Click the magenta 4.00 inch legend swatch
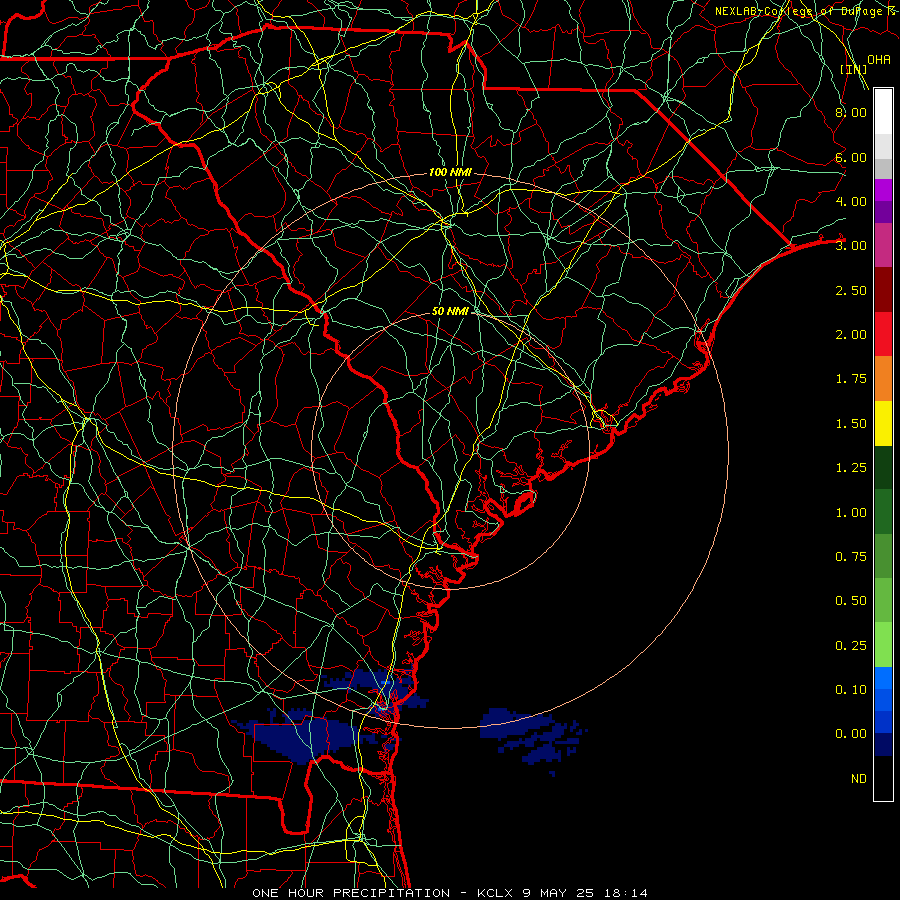This screenshot has width=900, height=900. coord(883,190)
